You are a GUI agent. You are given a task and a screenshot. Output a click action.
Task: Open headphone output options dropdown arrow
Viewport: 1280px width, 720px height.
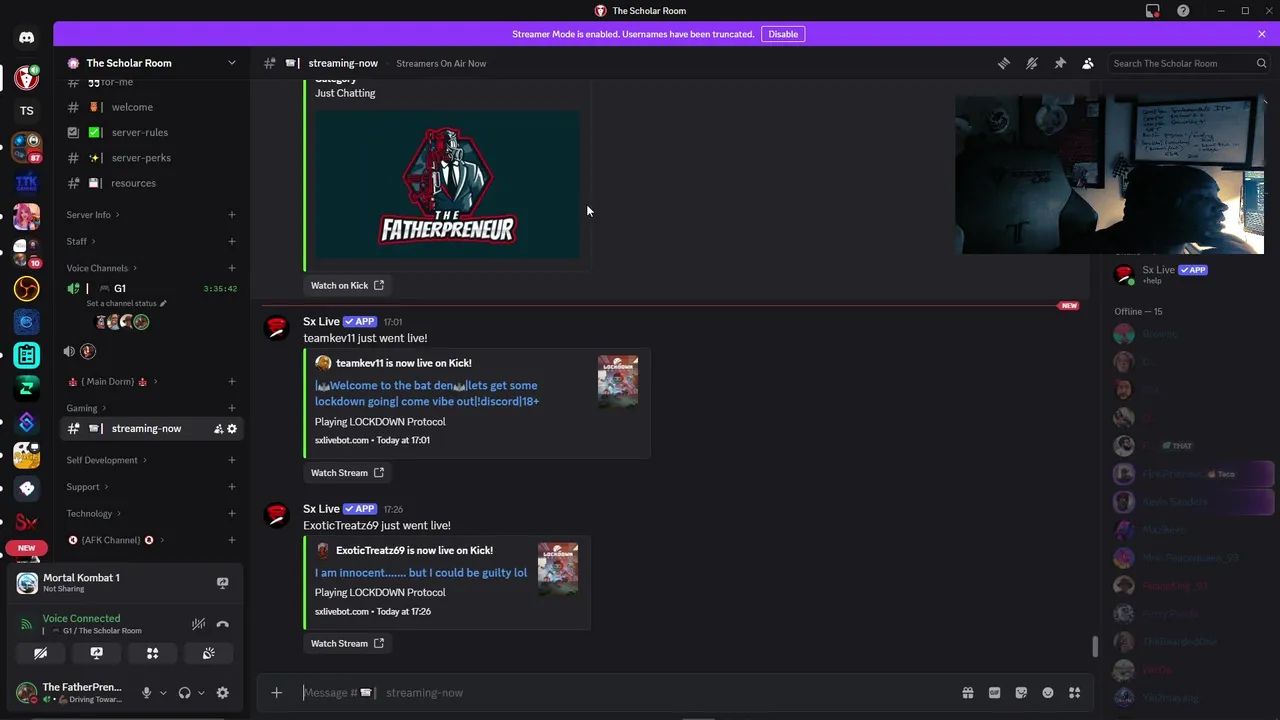coord(201,693)
